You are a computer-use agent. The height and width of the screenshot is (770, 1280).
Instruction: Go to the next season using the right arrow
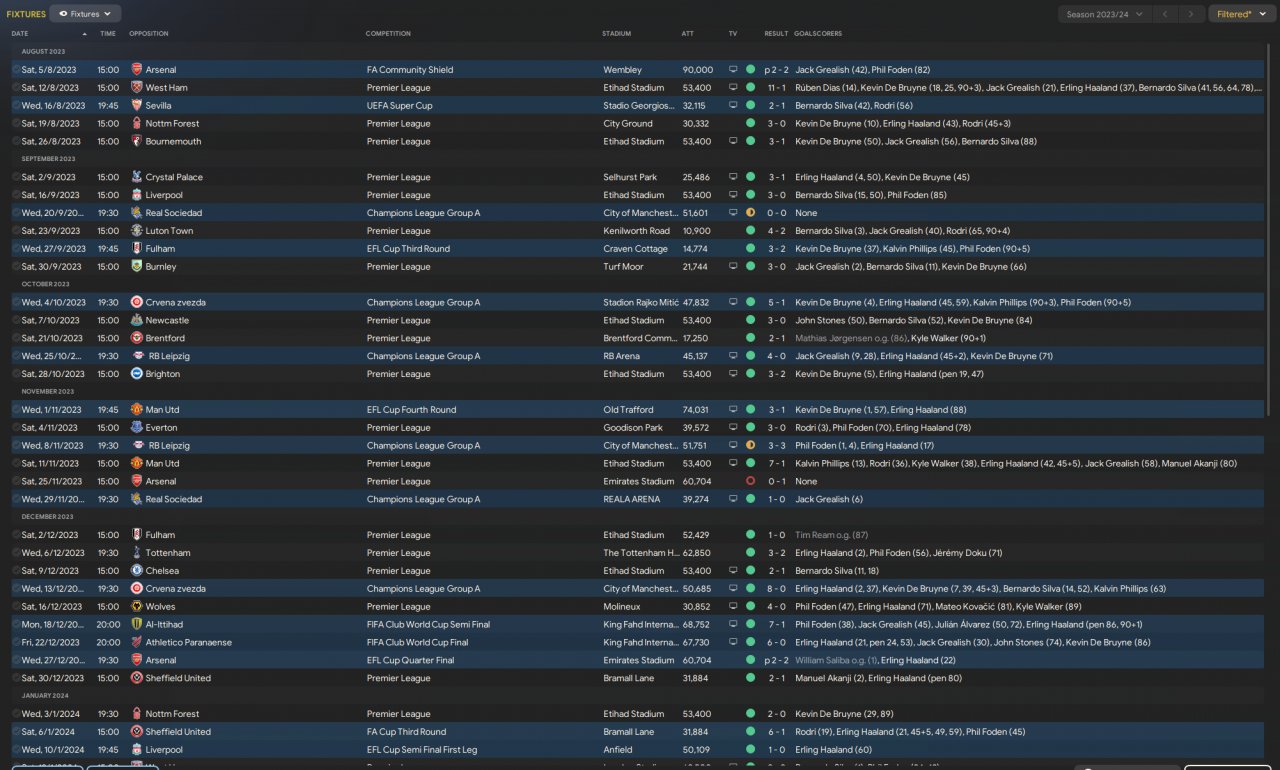(1190, 14)
